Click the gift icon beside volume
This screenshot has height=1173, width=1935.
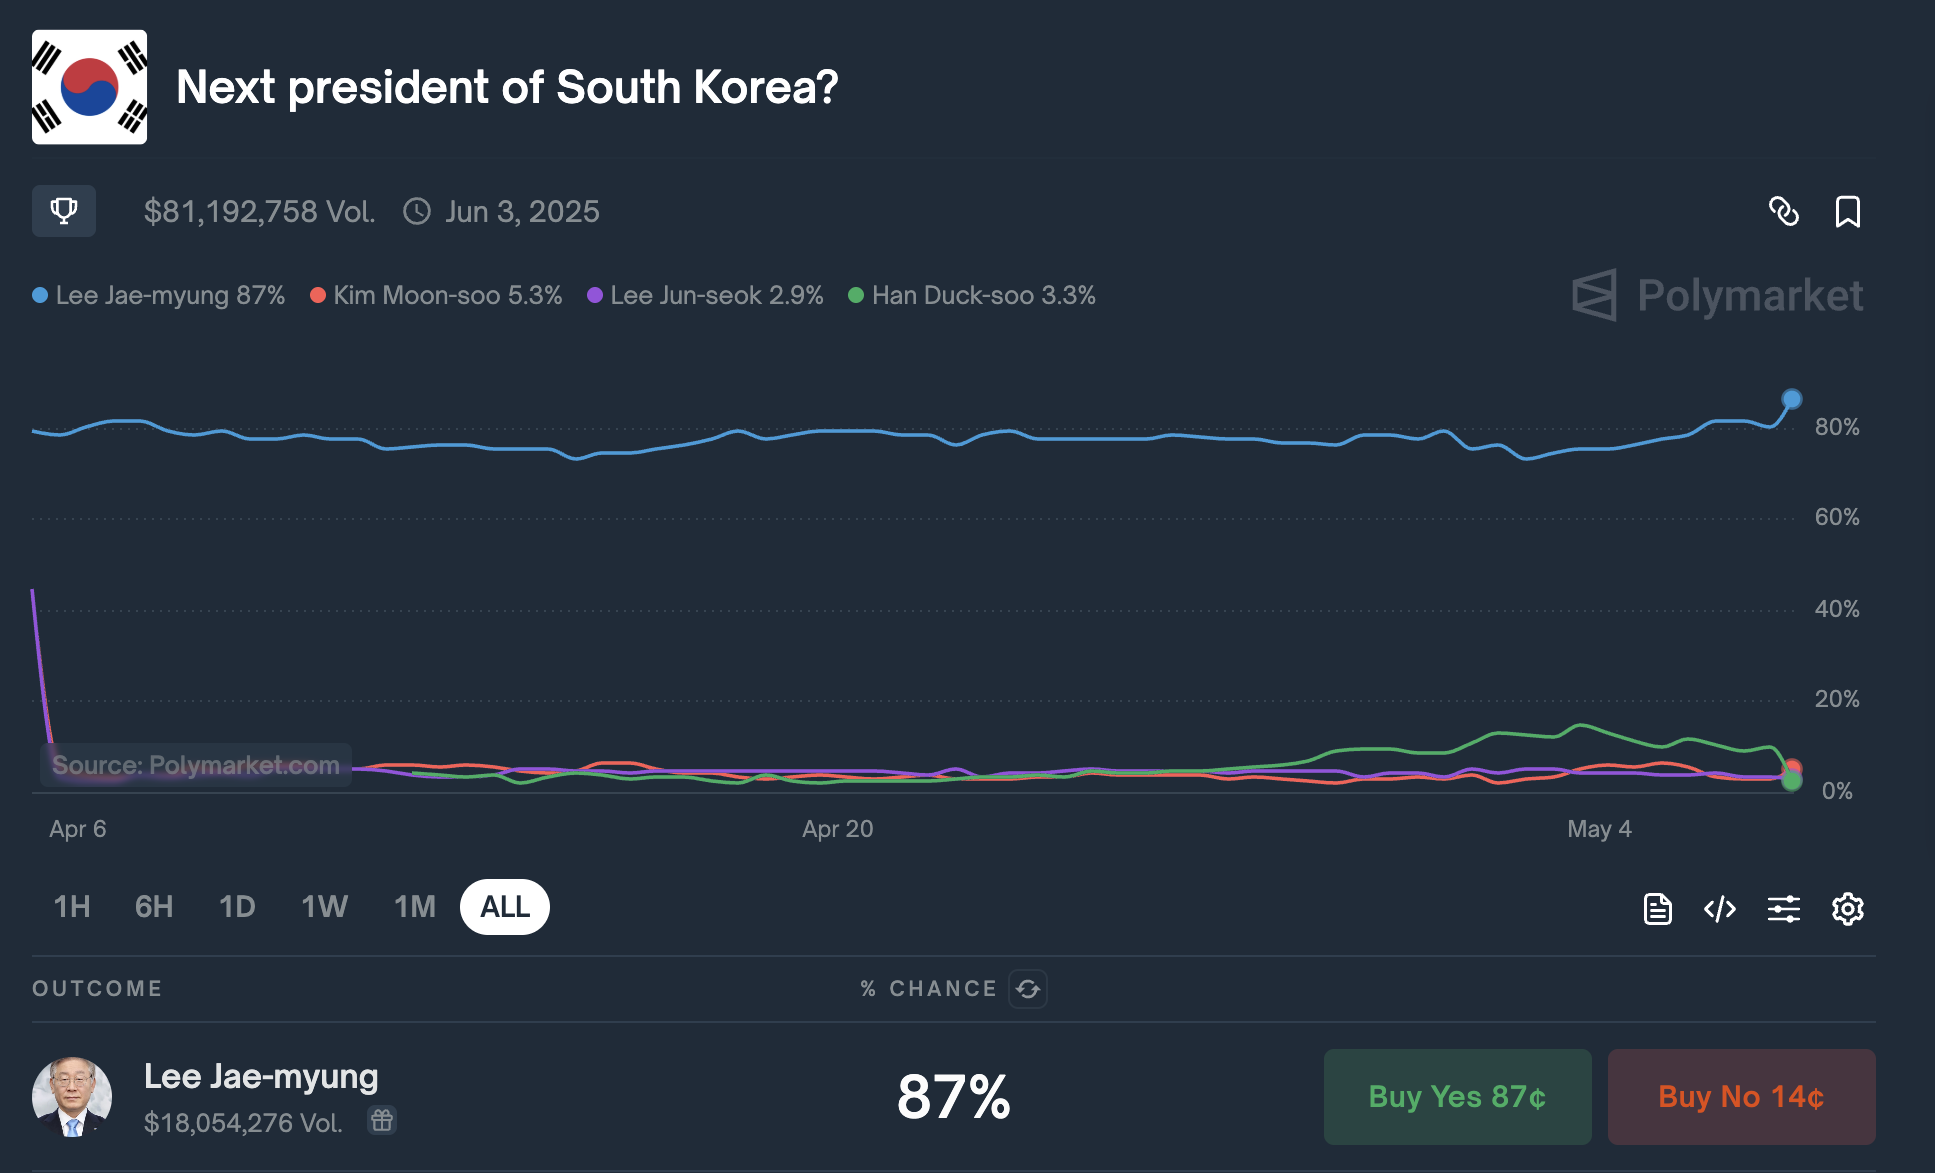[382, 1121]
